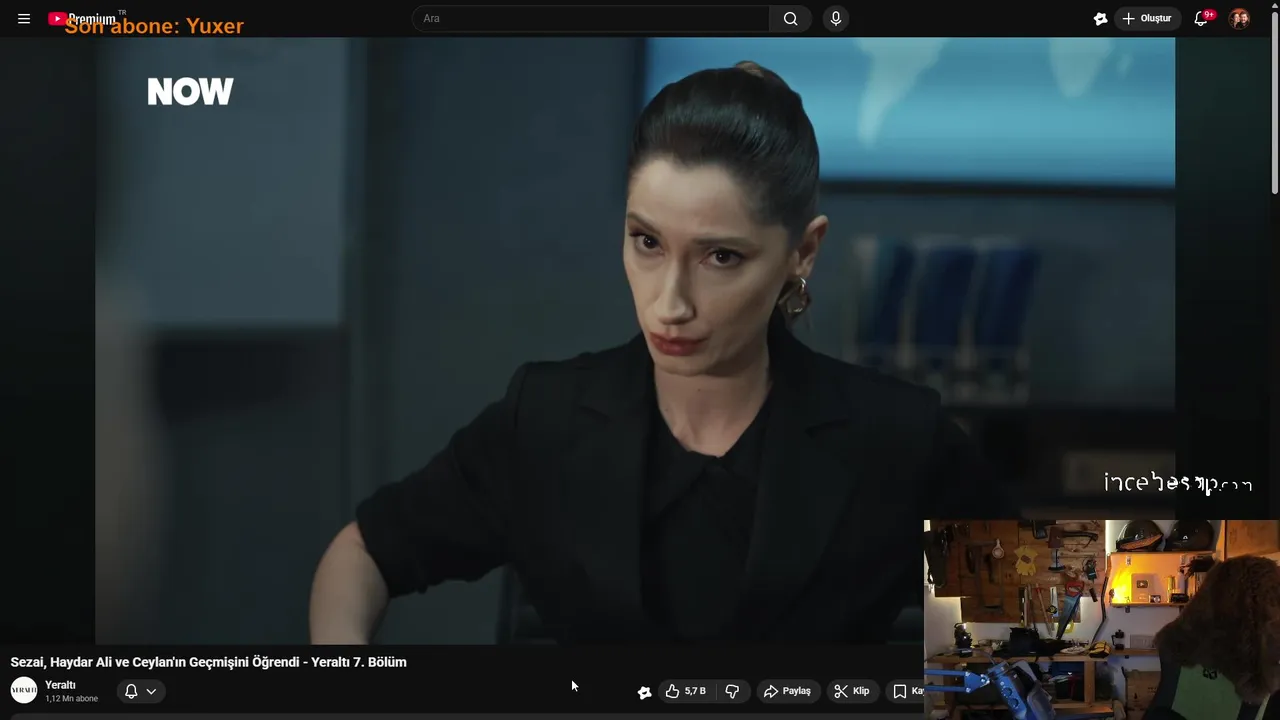
Task: Open the hamburger guide menu
Action: click(24, 19)
